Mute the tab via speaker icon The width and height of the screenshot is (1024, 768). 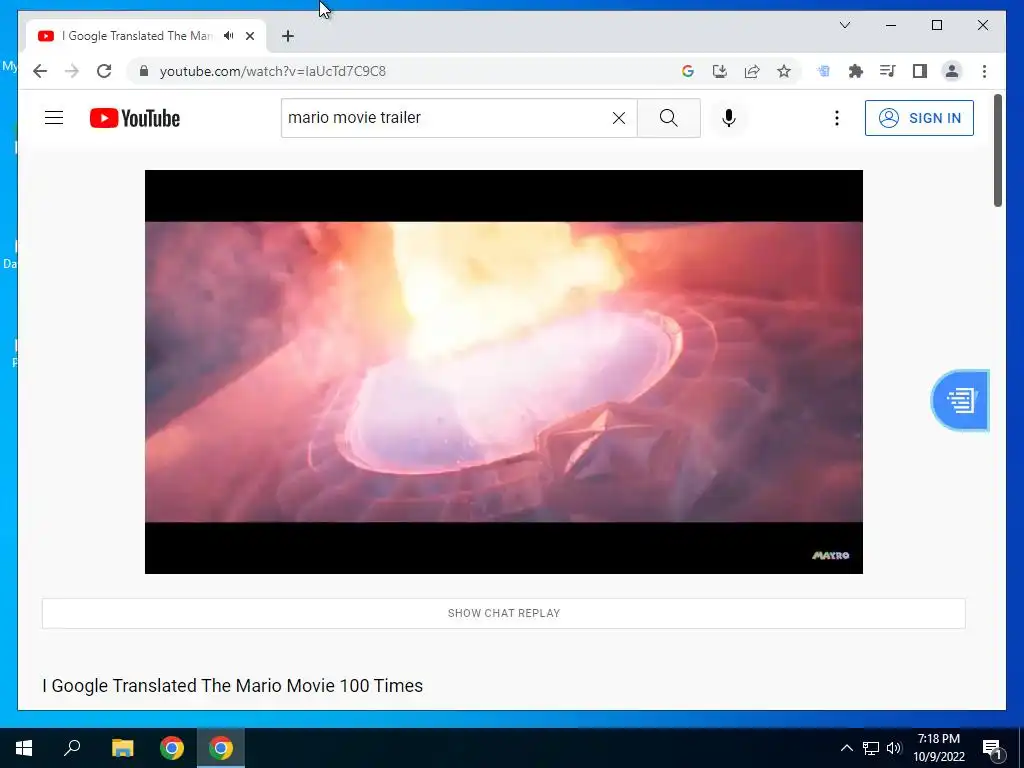tap(229, 36)
